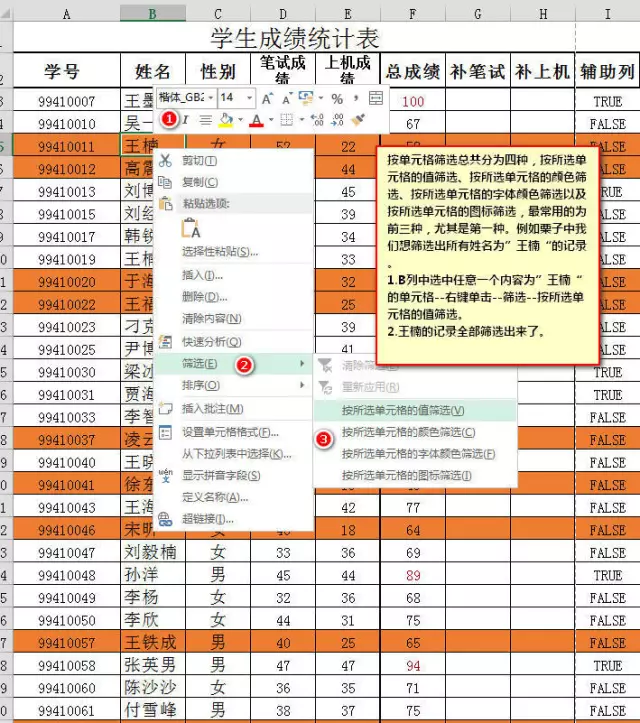The width and height of the screenshot is (640, 723).
Task: Apply borders with the borders icon
Action: (x=286, y=120)
